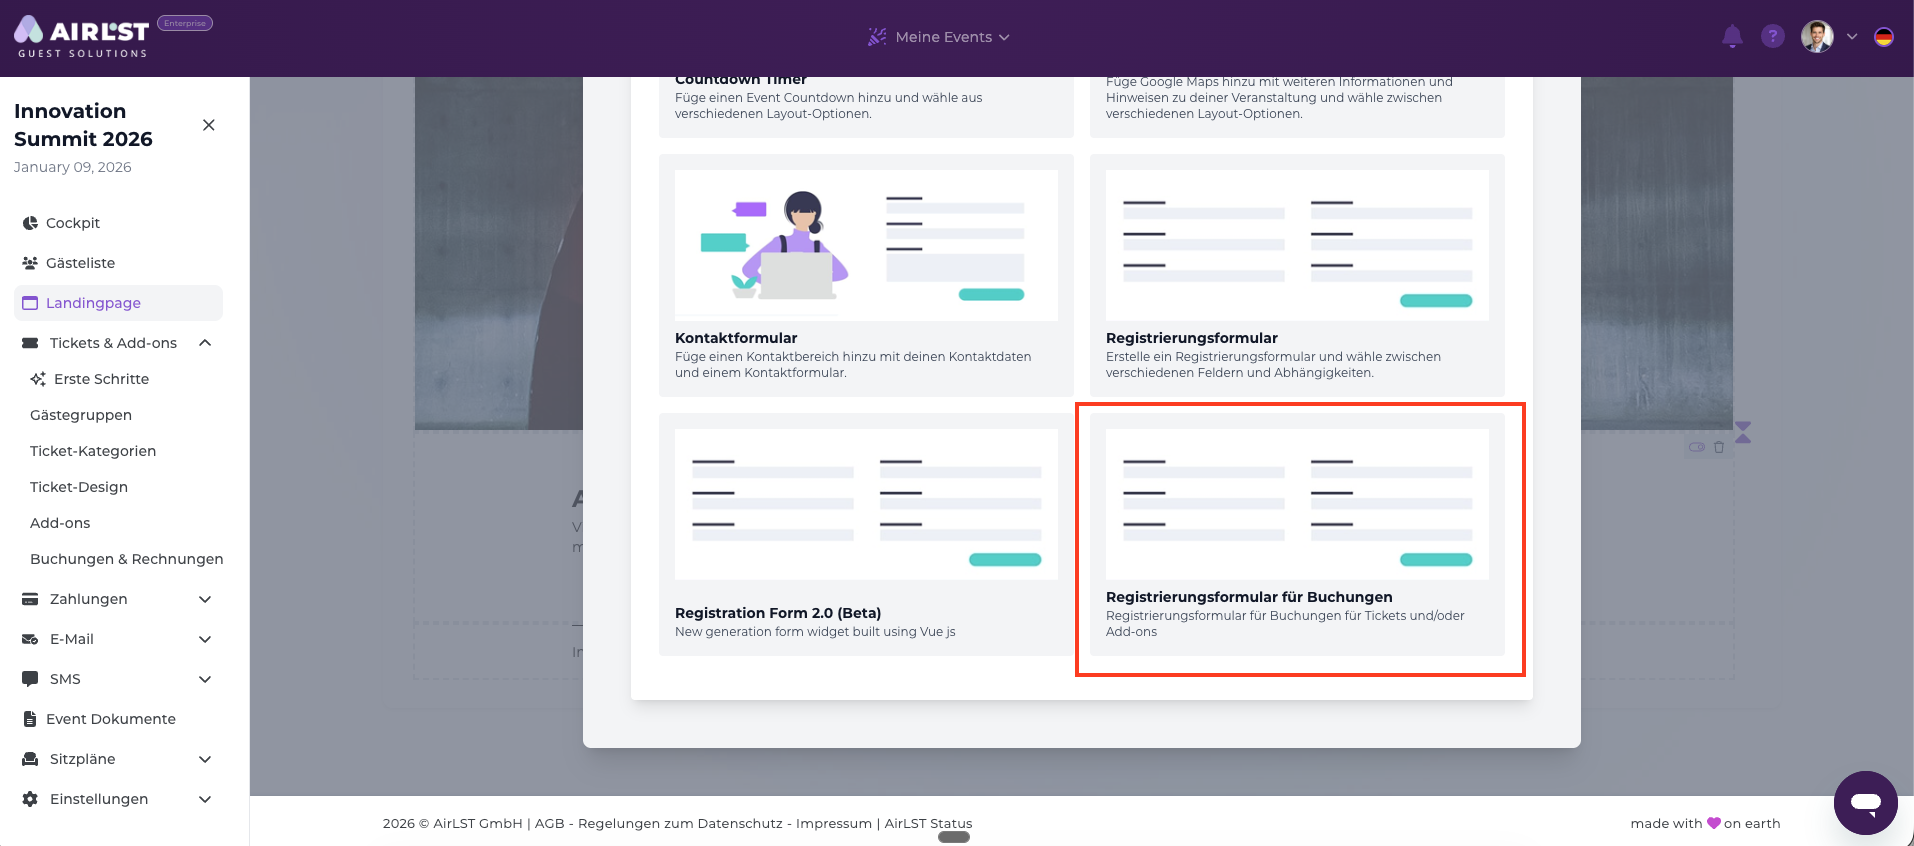Open the Impressum footer link
The width and height of the screenshot is (1914, 846).
click(833, 823)
